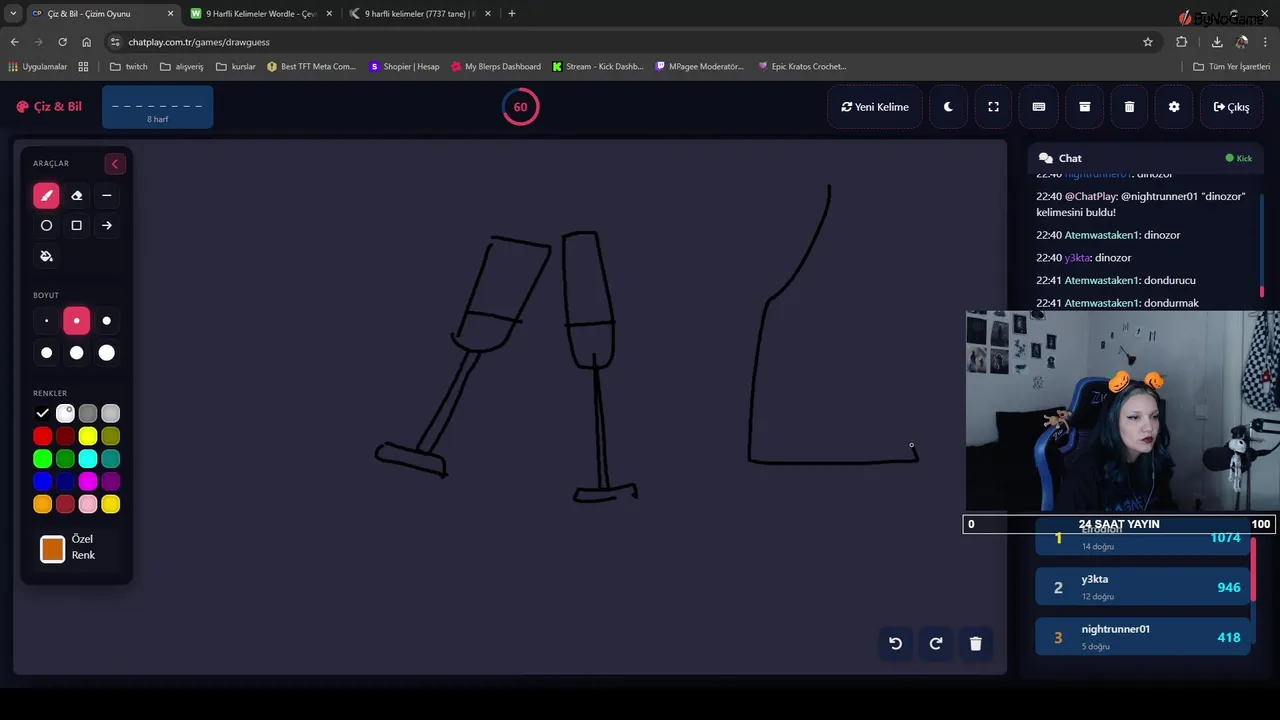Open the alışveriş bookmarks folder

[182, 67]
